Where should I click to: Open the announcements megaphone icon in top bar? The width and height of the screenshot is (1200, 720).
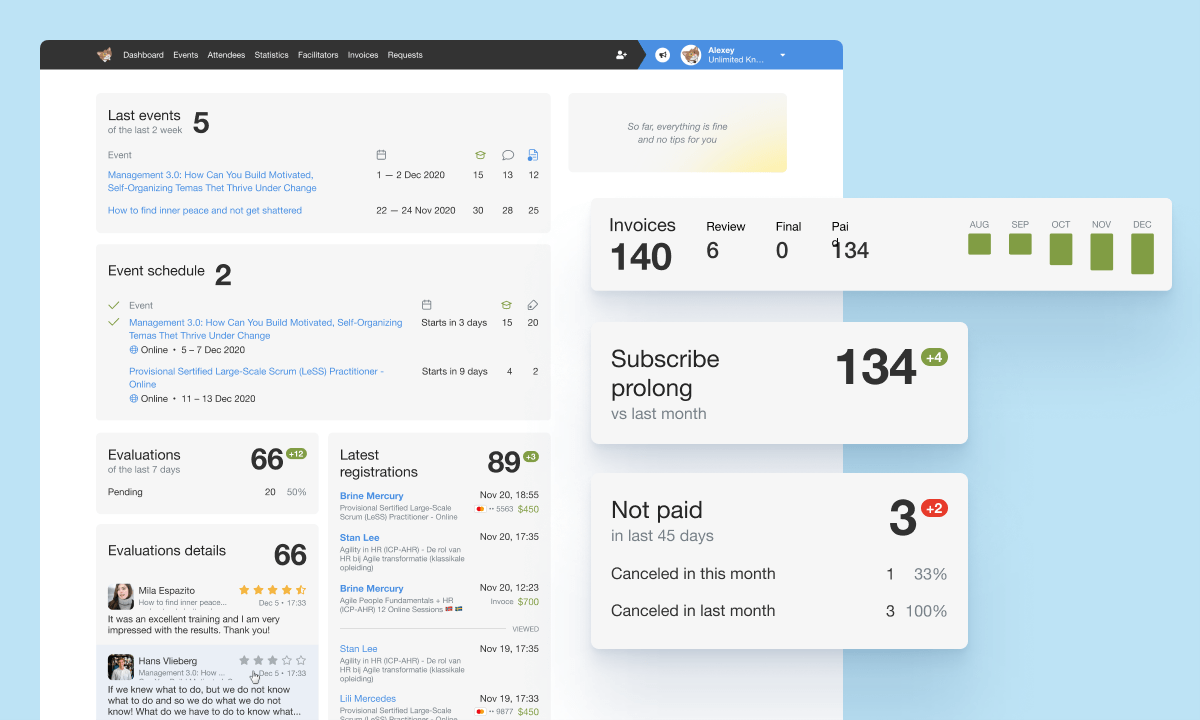coord(661,55)
